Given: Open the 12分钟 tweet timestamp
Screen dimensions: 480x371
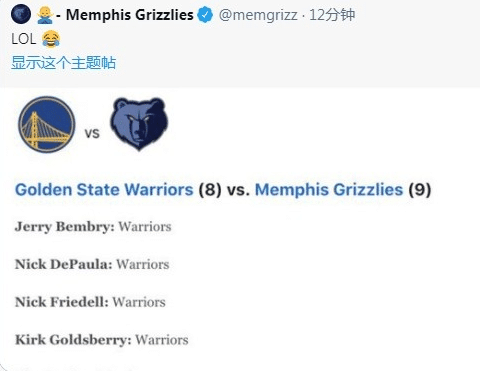Looking at the screenshot, I should pos(332,15).
